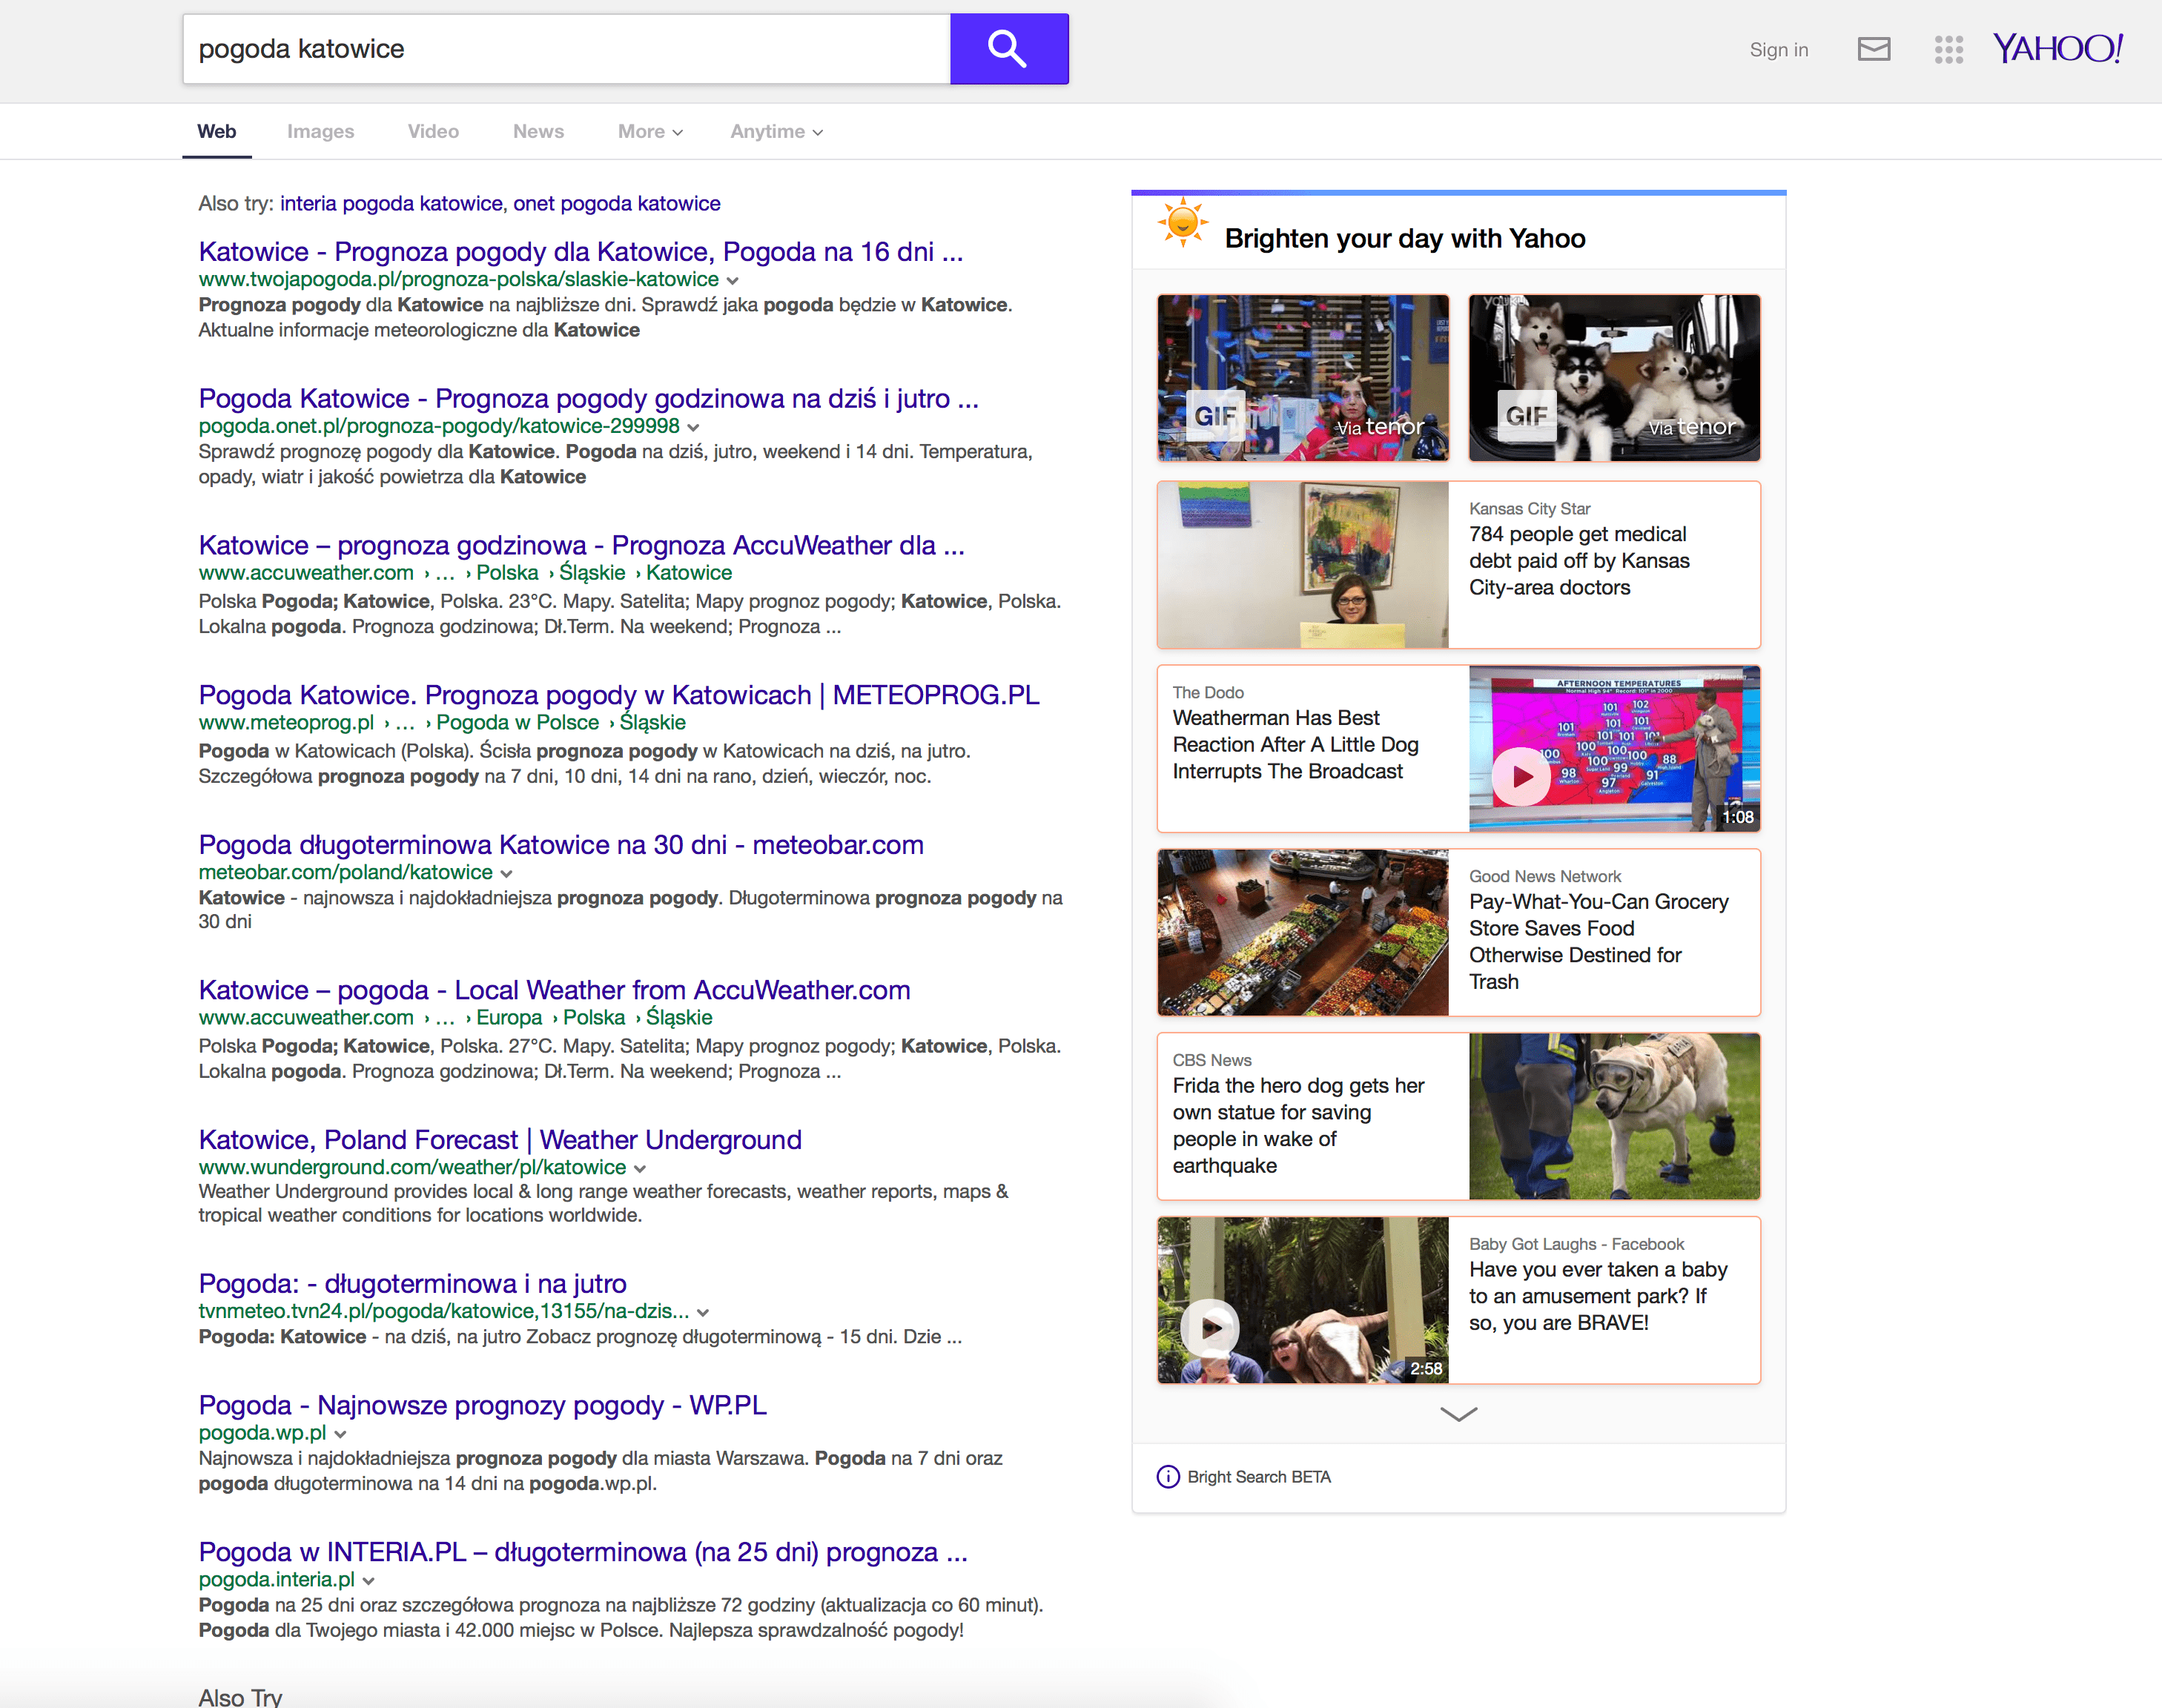This screenshot has width=2162, height=1708.
Task: Open the Frida hero dog photo
Action: [x=1614, y=1116]
